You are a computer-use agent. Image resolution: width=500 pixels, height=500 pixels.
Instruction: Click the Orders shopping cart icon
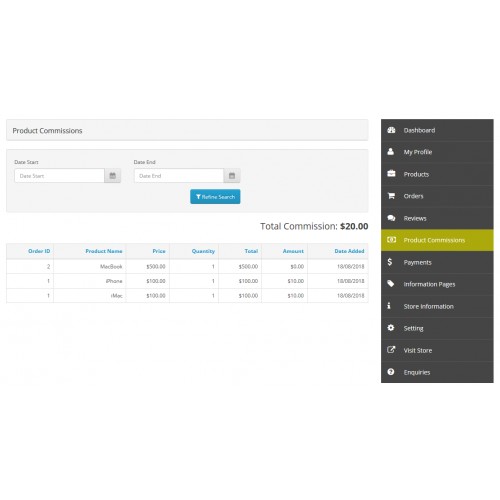tap(391, 196)
